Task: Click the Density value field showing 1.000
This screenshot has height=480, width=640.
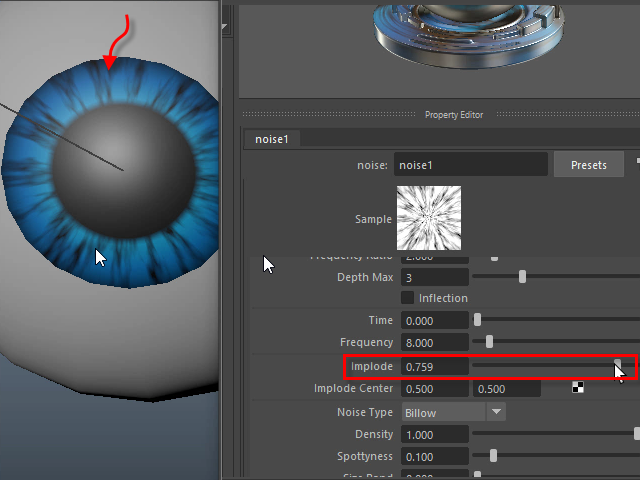Action: coord(434,435)
